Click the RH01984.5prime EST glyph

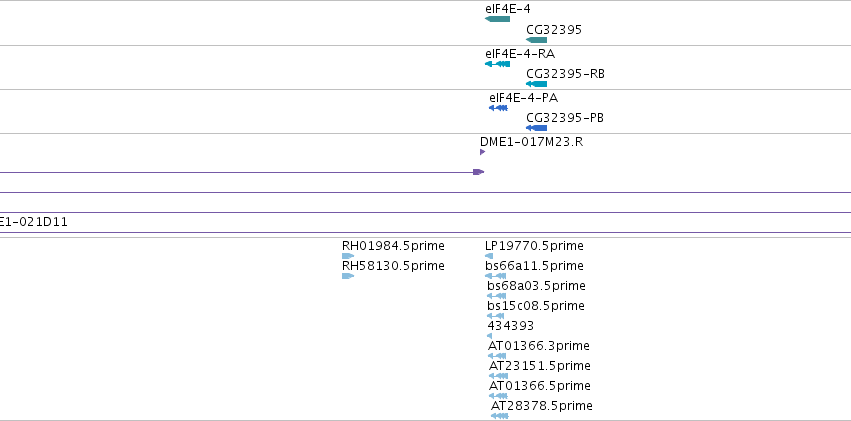point(348,256)
